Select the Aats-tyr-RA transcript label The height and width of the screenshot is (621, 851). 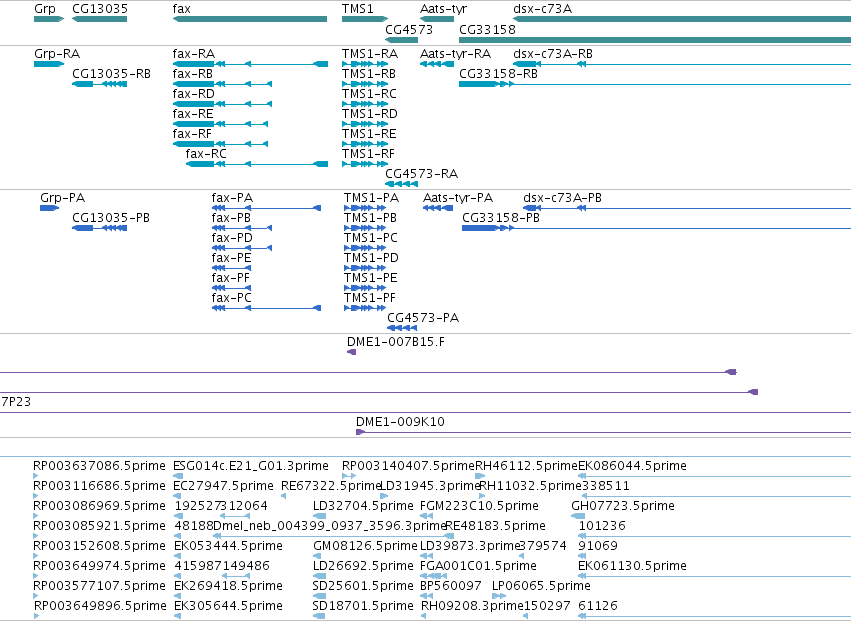pos(455,54)
